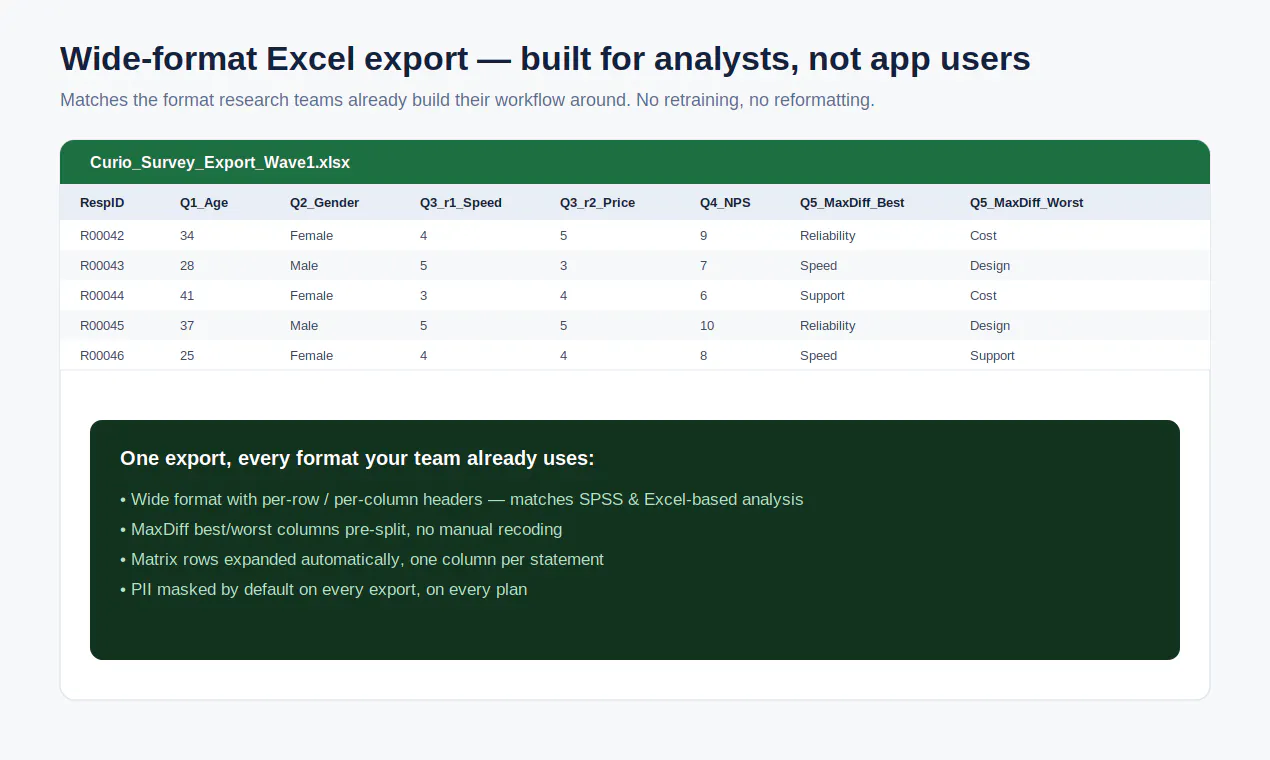This screenshot has width=1270, height=760.
Task: Click respondent ID cell R00043
Action: [x=102, y=265]
